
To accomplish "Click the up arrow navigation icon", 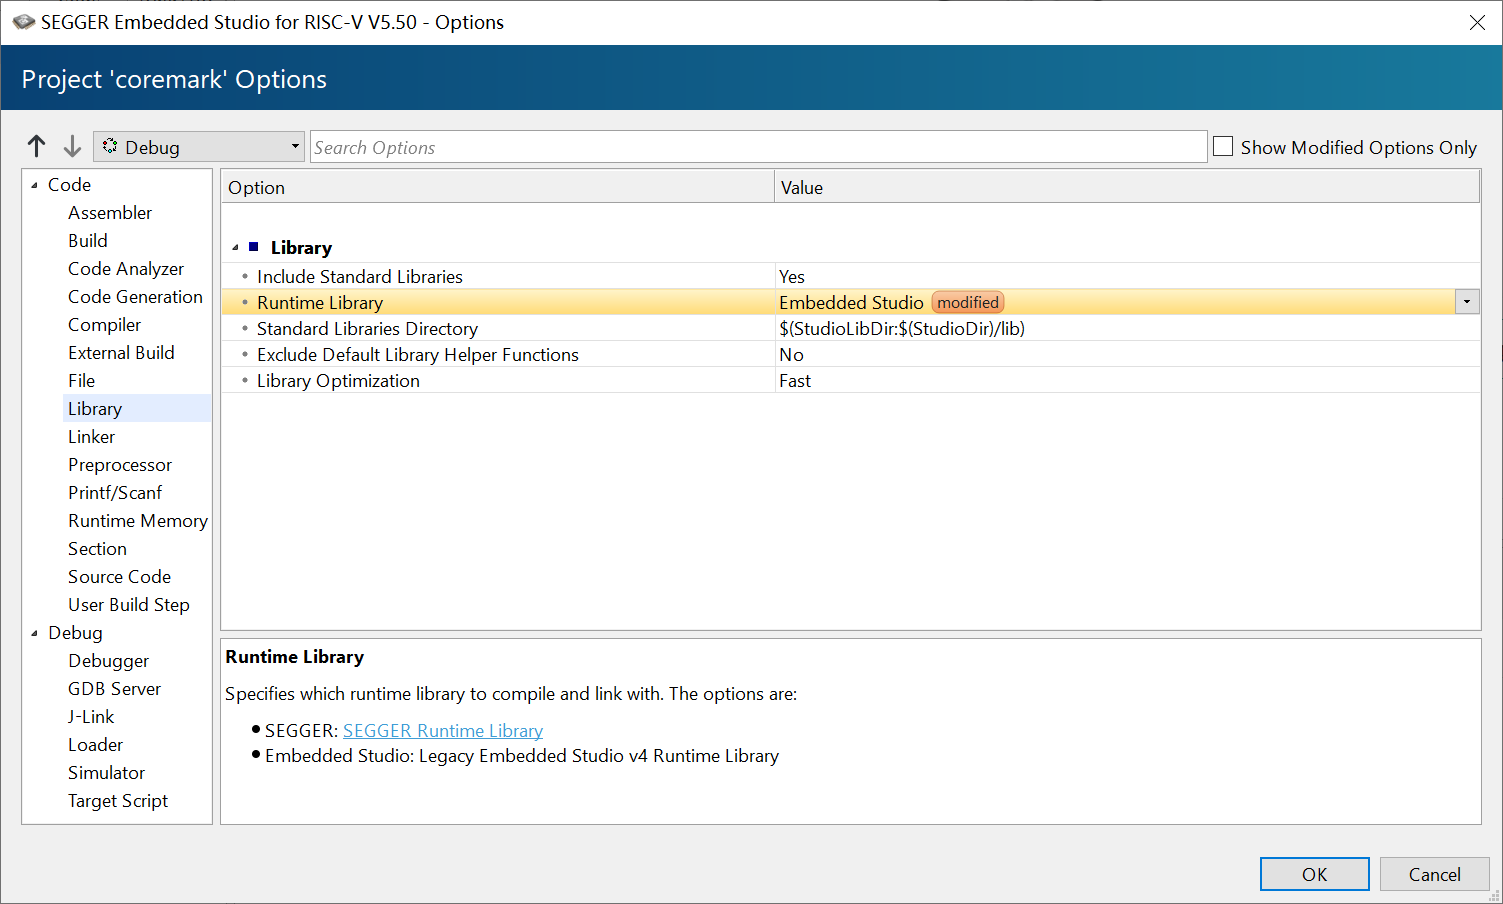I will (37, 146).
